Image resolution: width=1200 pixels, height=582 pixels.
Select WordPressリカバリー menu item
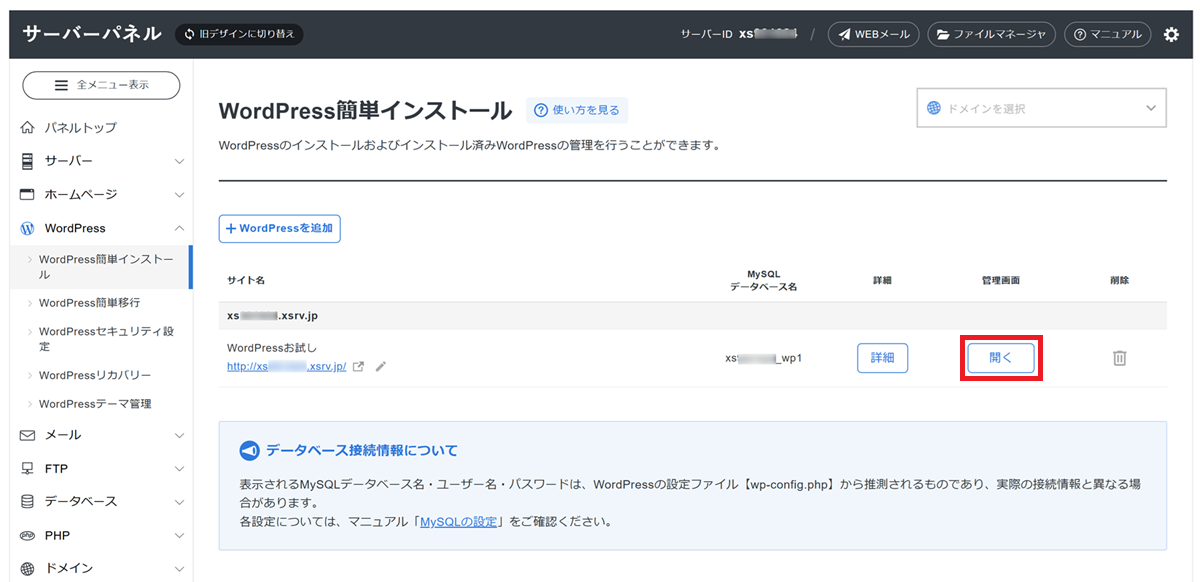point(95,375)
